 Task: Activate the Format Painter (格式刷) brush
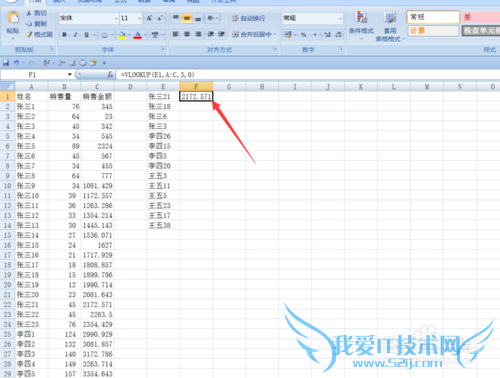click(x=39, y=34)
